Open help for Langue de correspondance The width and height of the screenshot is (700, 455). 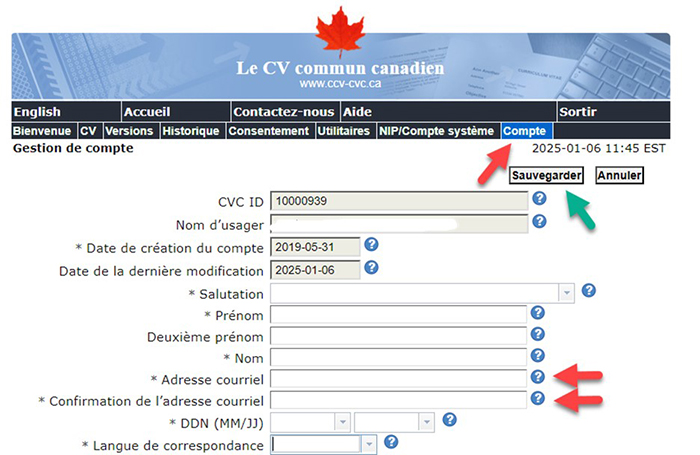(391, 442)
